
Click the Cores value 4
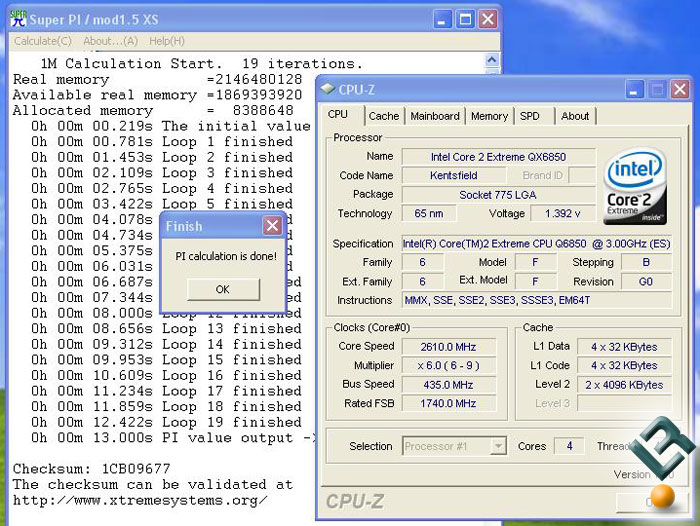coord(569,446)
